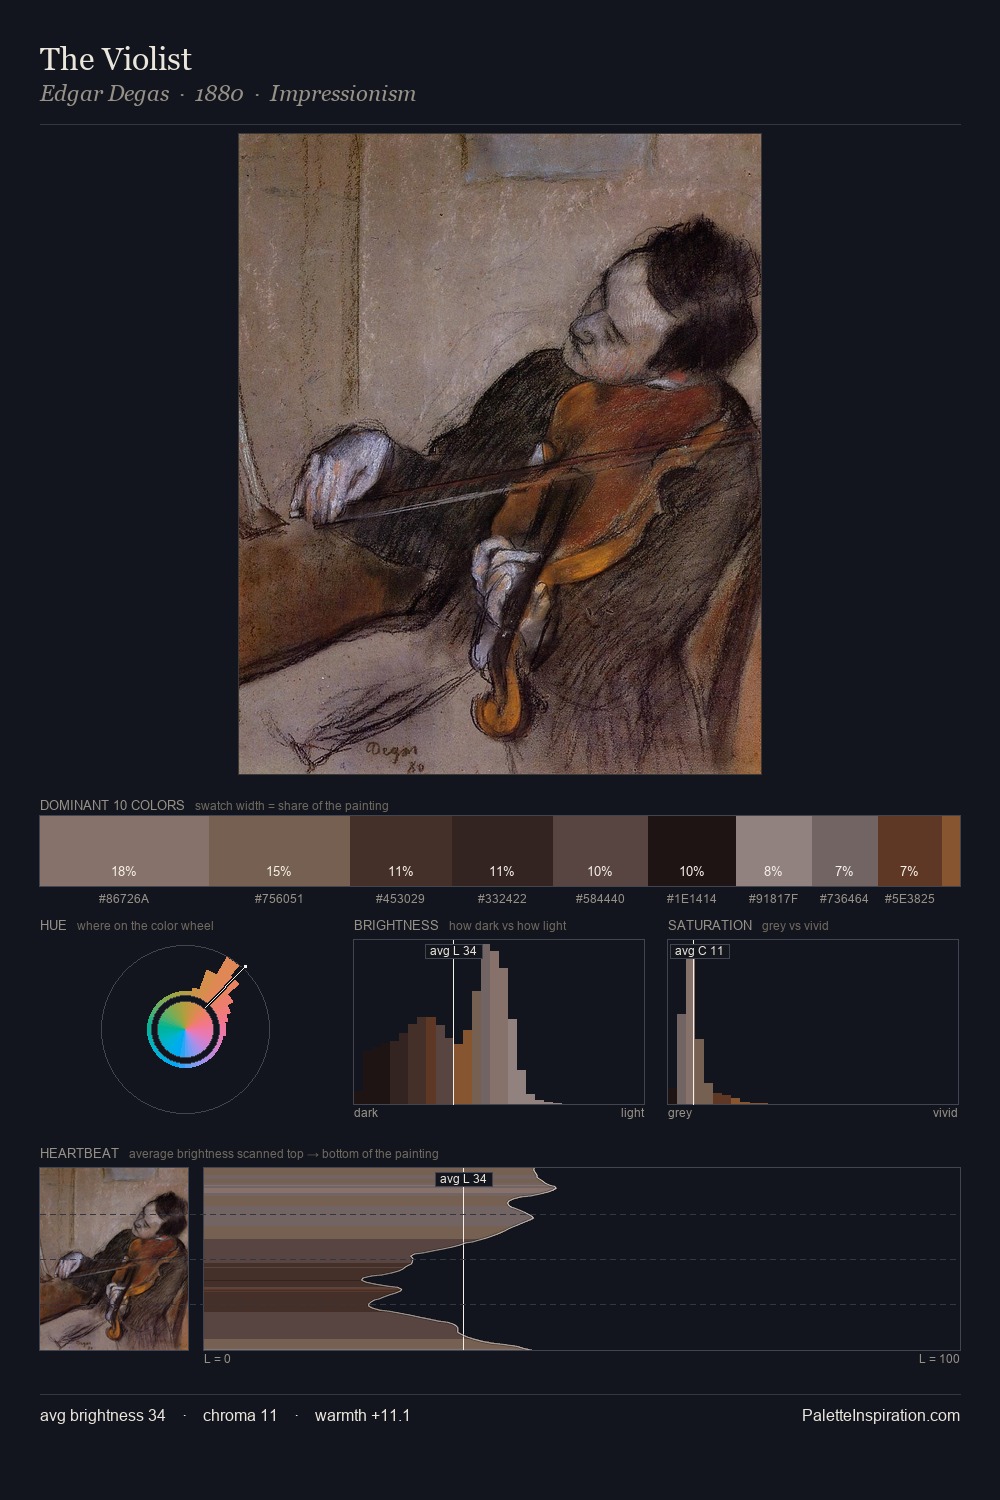Click the "dark" axis label
The image size is (1000, 1500).
pyautogui.click(x=366, y=1113)
